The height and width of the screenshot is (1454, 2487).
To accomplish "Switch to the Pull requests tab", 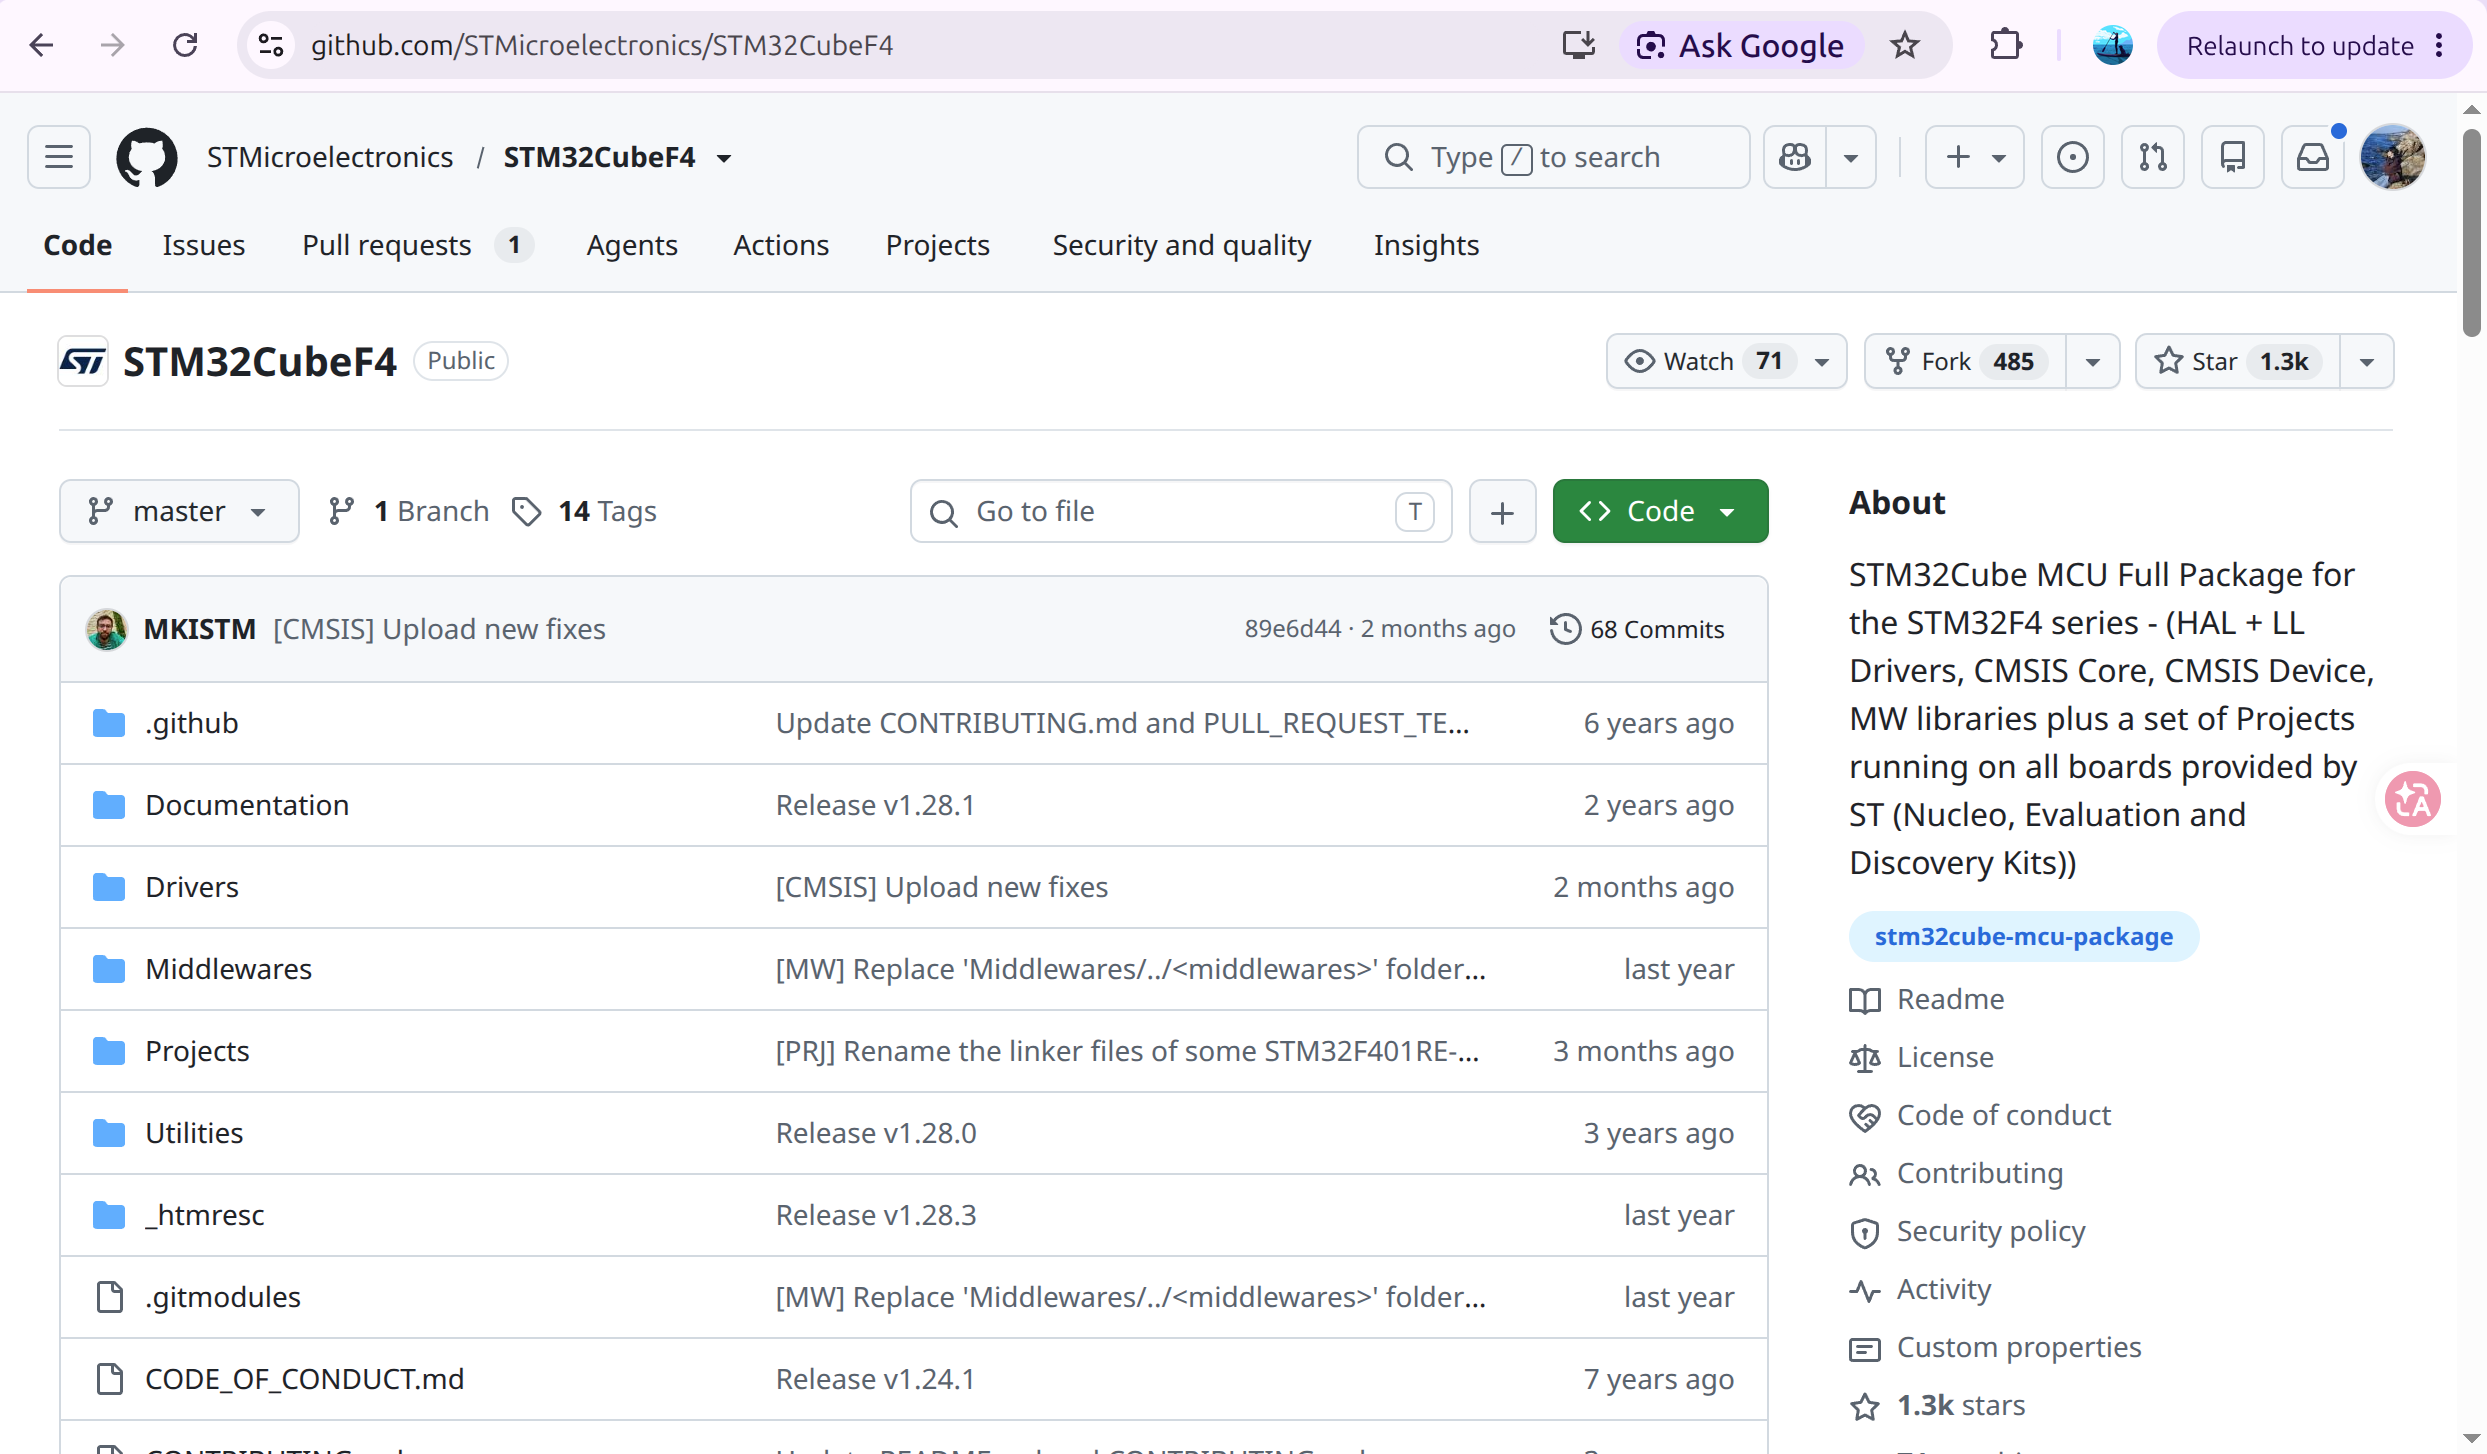I will 418,245.
